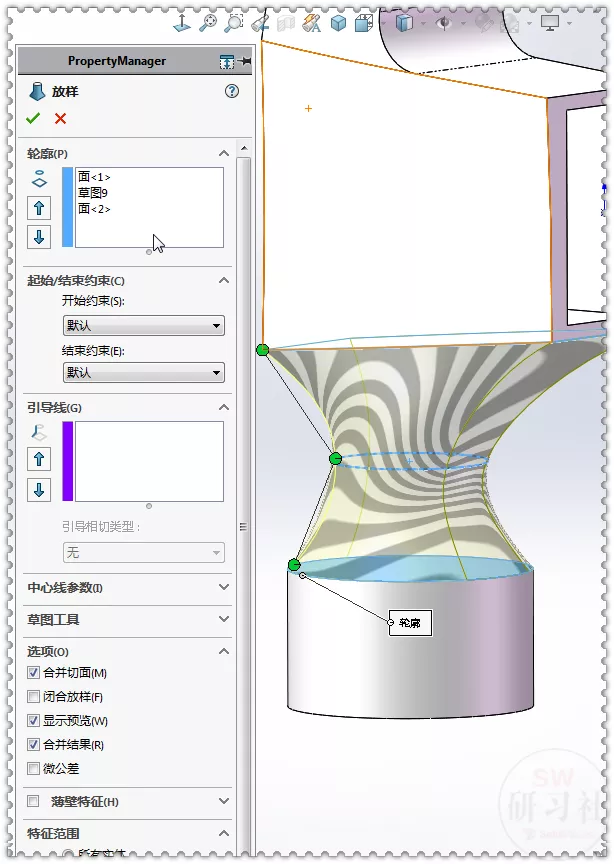This screenshot has height=864, width=614.
Task: Click the PropertyManager title bar
Action: click(x=117, y=61)
